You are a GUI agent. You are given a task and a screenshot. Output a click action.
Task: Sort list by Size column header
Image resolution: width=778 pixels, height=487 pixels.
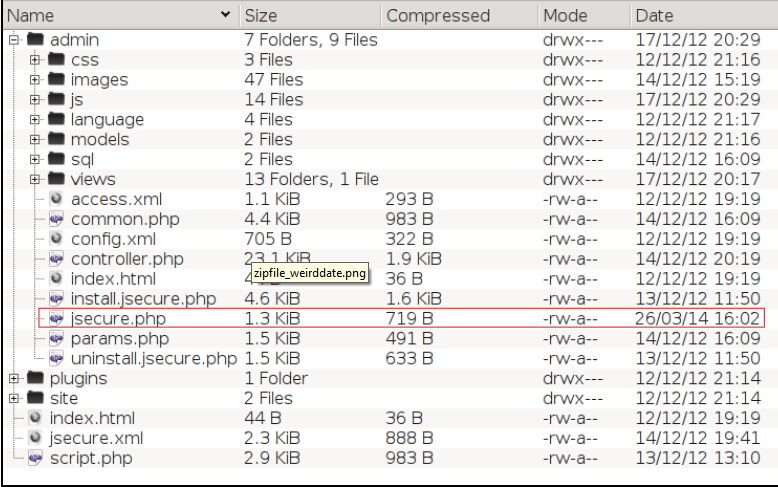311,15
